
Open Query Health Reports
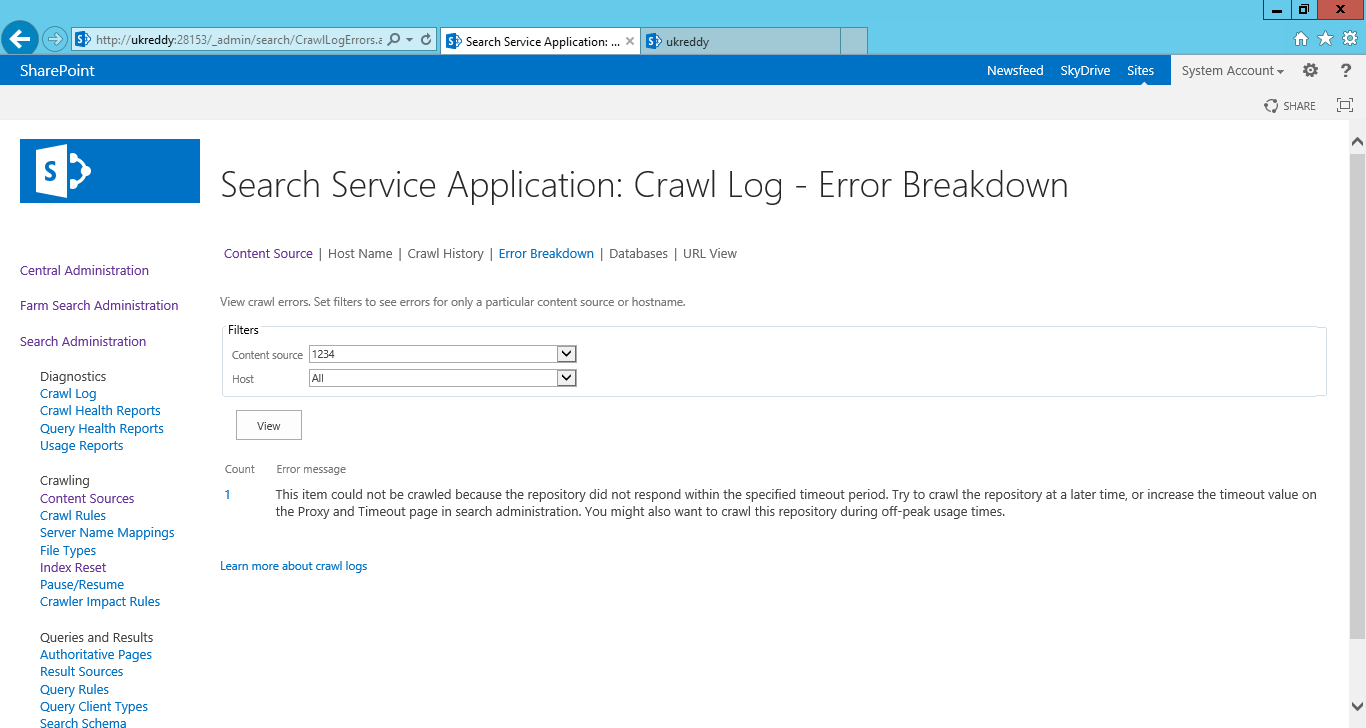[102, 429]
